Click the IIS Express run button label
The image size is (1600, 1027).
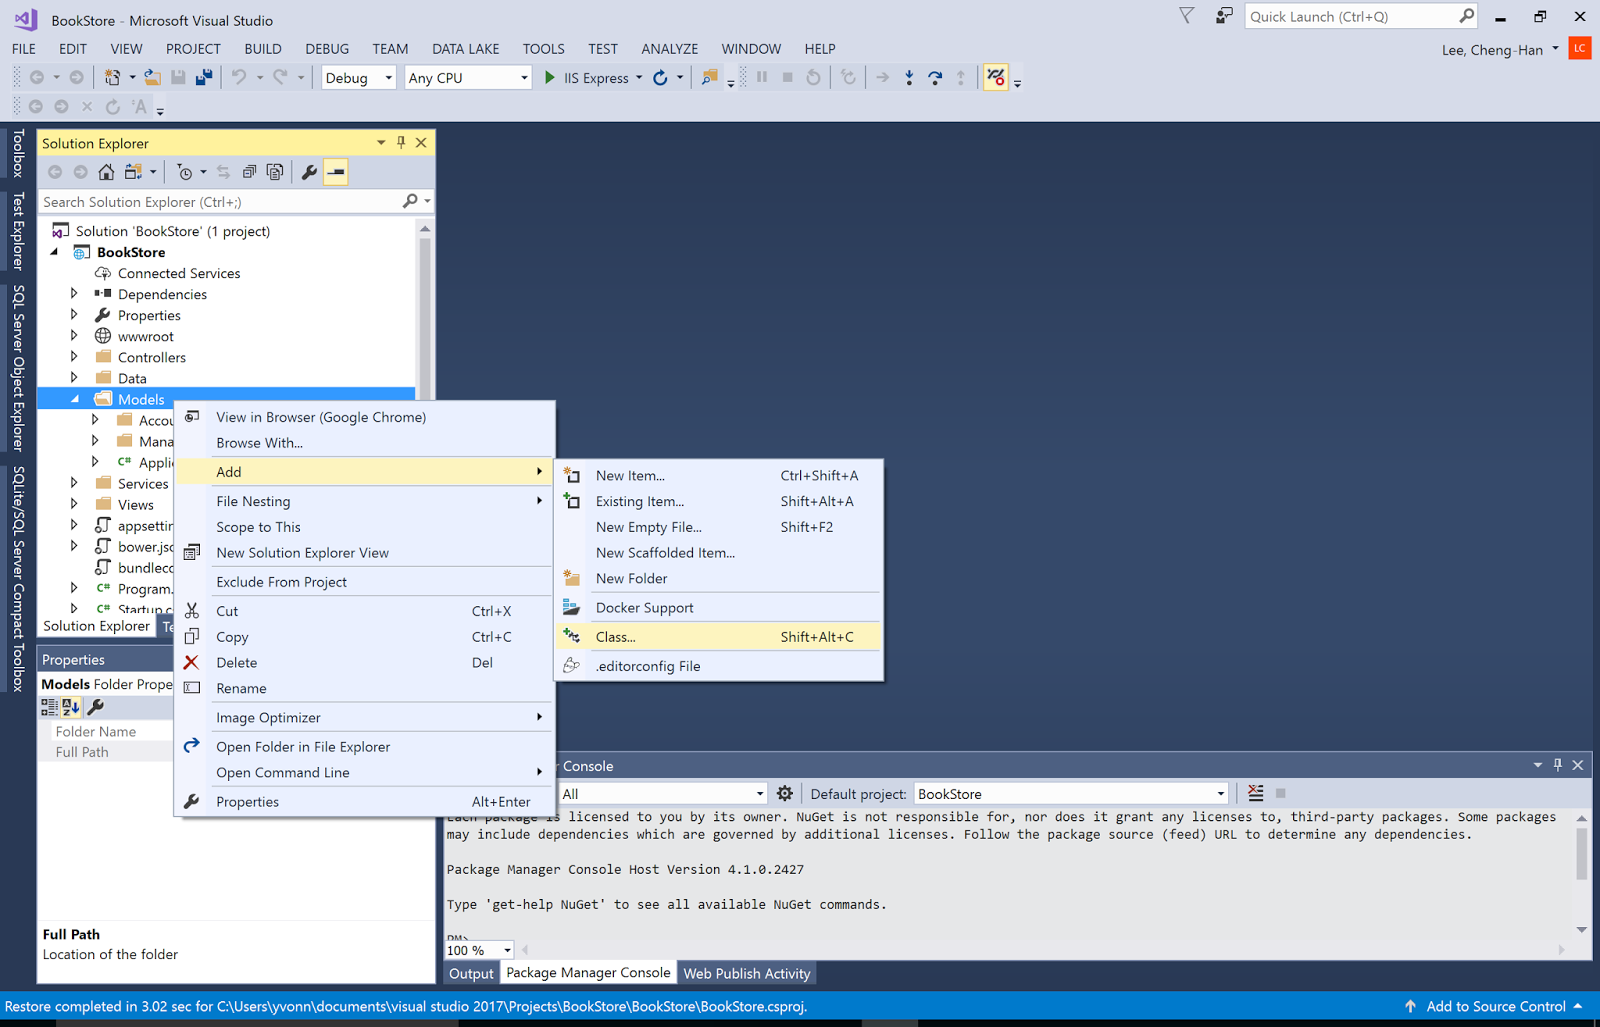(596, 78)
